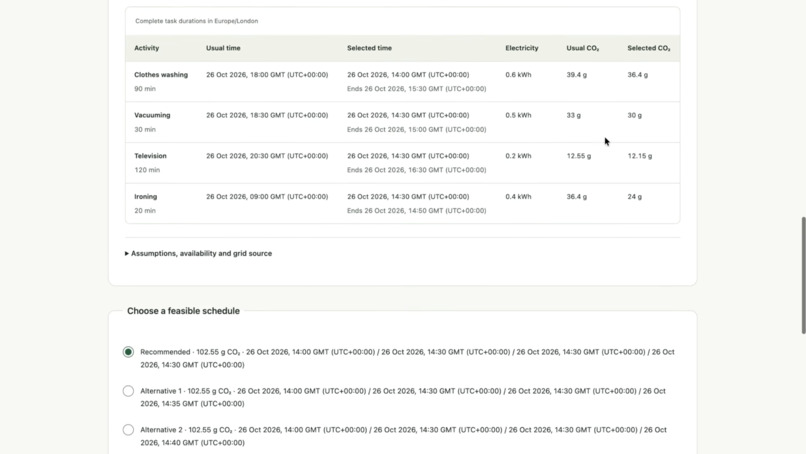Screen dimensions: 806x454
Task: Click the Ends 26 Oct 2026, 14:50 text
Action: pos(416,210)
